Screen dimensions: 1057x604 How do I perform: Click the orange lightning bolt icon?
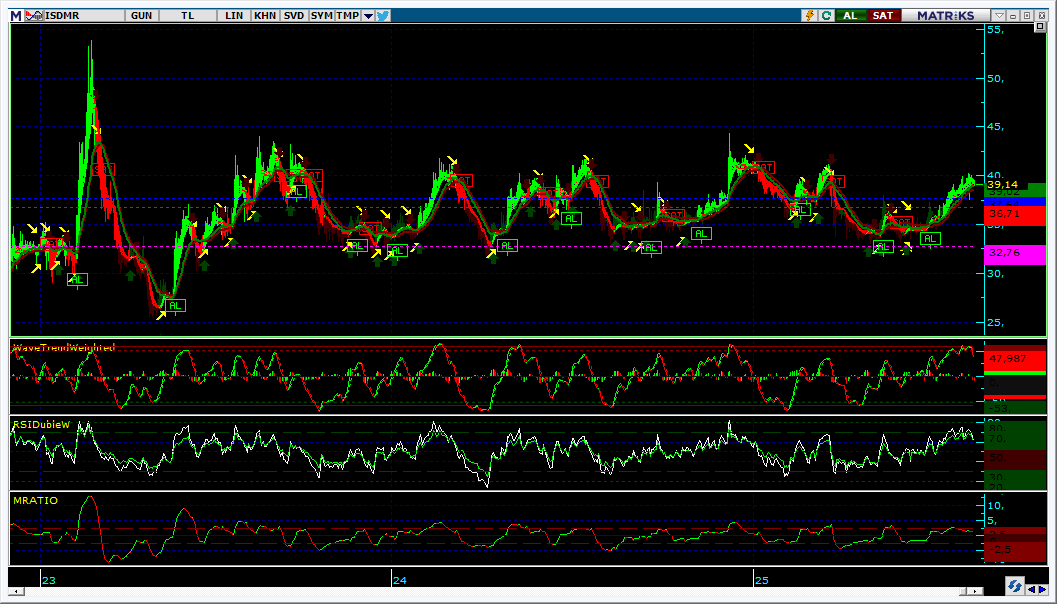811,16
